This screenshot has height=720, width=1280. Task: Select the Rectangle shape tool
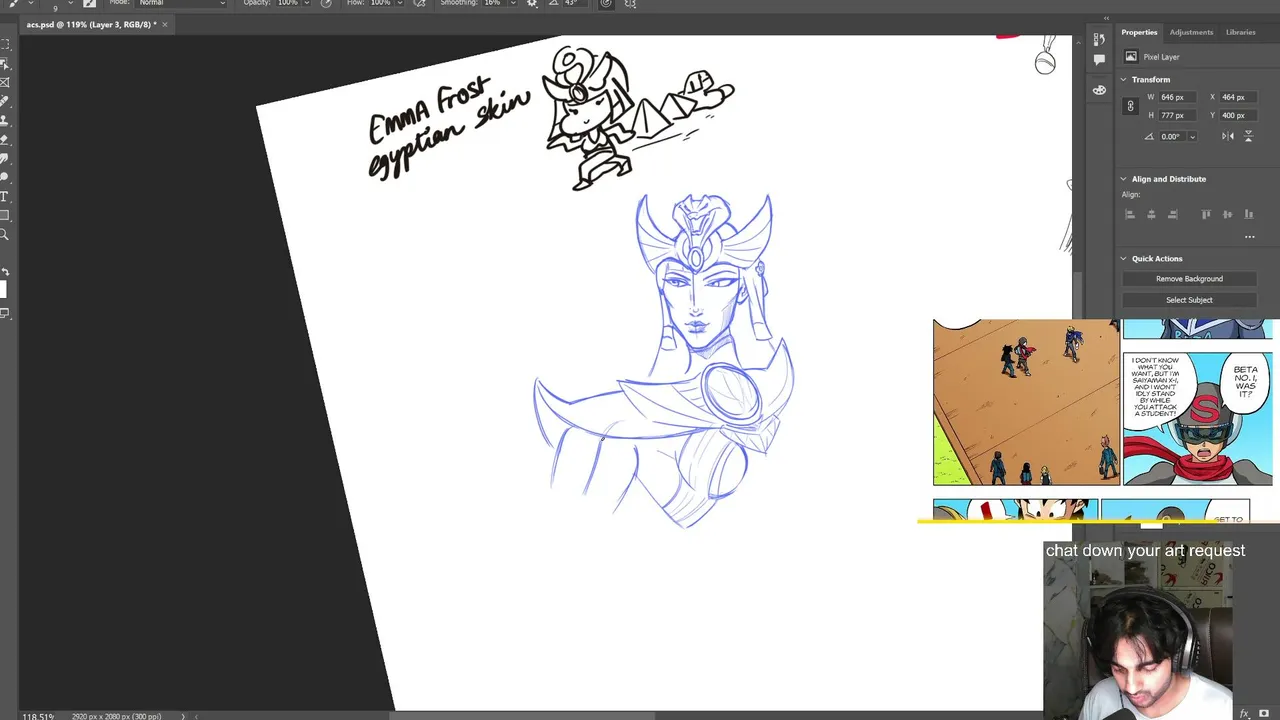pos(4,215)
